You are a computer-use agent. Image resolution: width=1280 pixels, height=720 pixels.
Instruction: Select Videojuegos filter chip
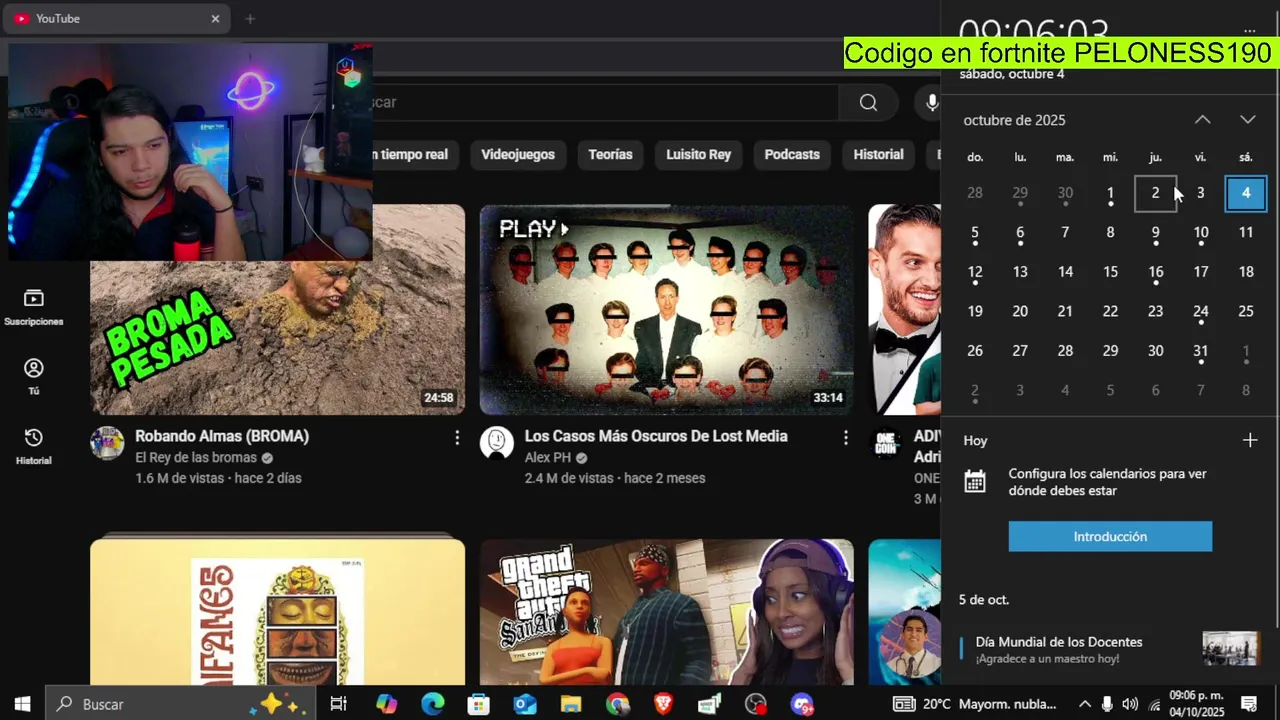(518, 155)
